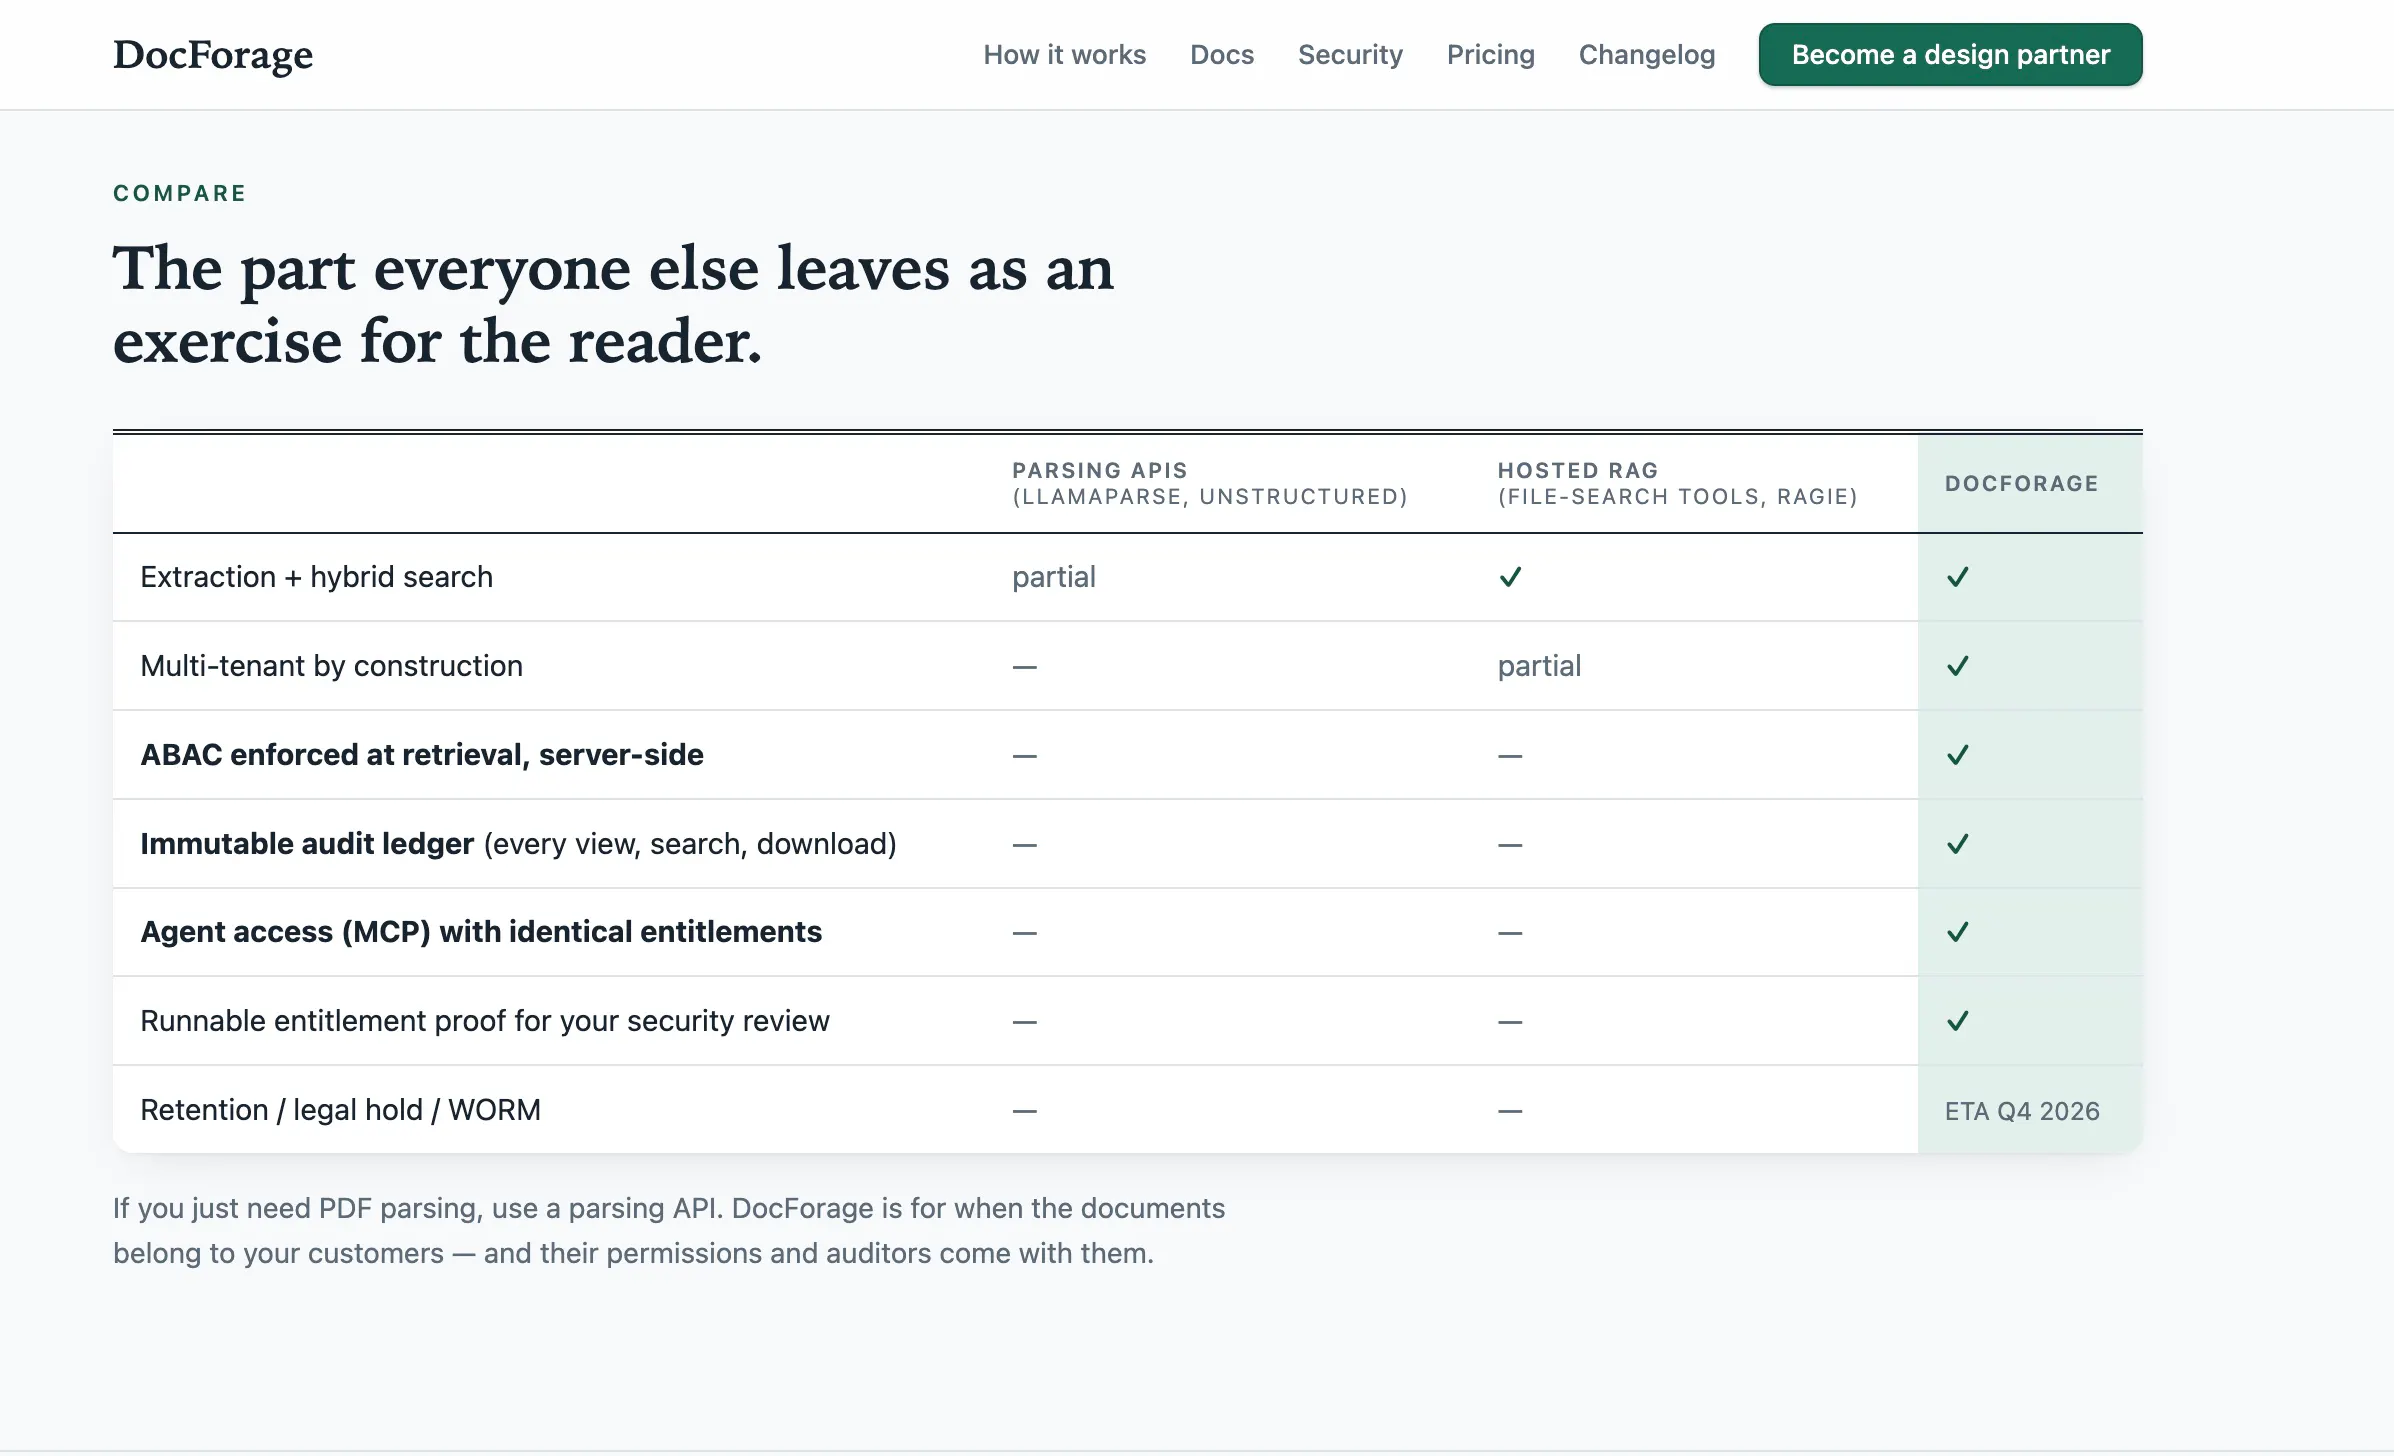The image size is (2394, 1456).
Task: Click Parsing APIs dash in Runnable entitlement row
Action: 1024,1022
